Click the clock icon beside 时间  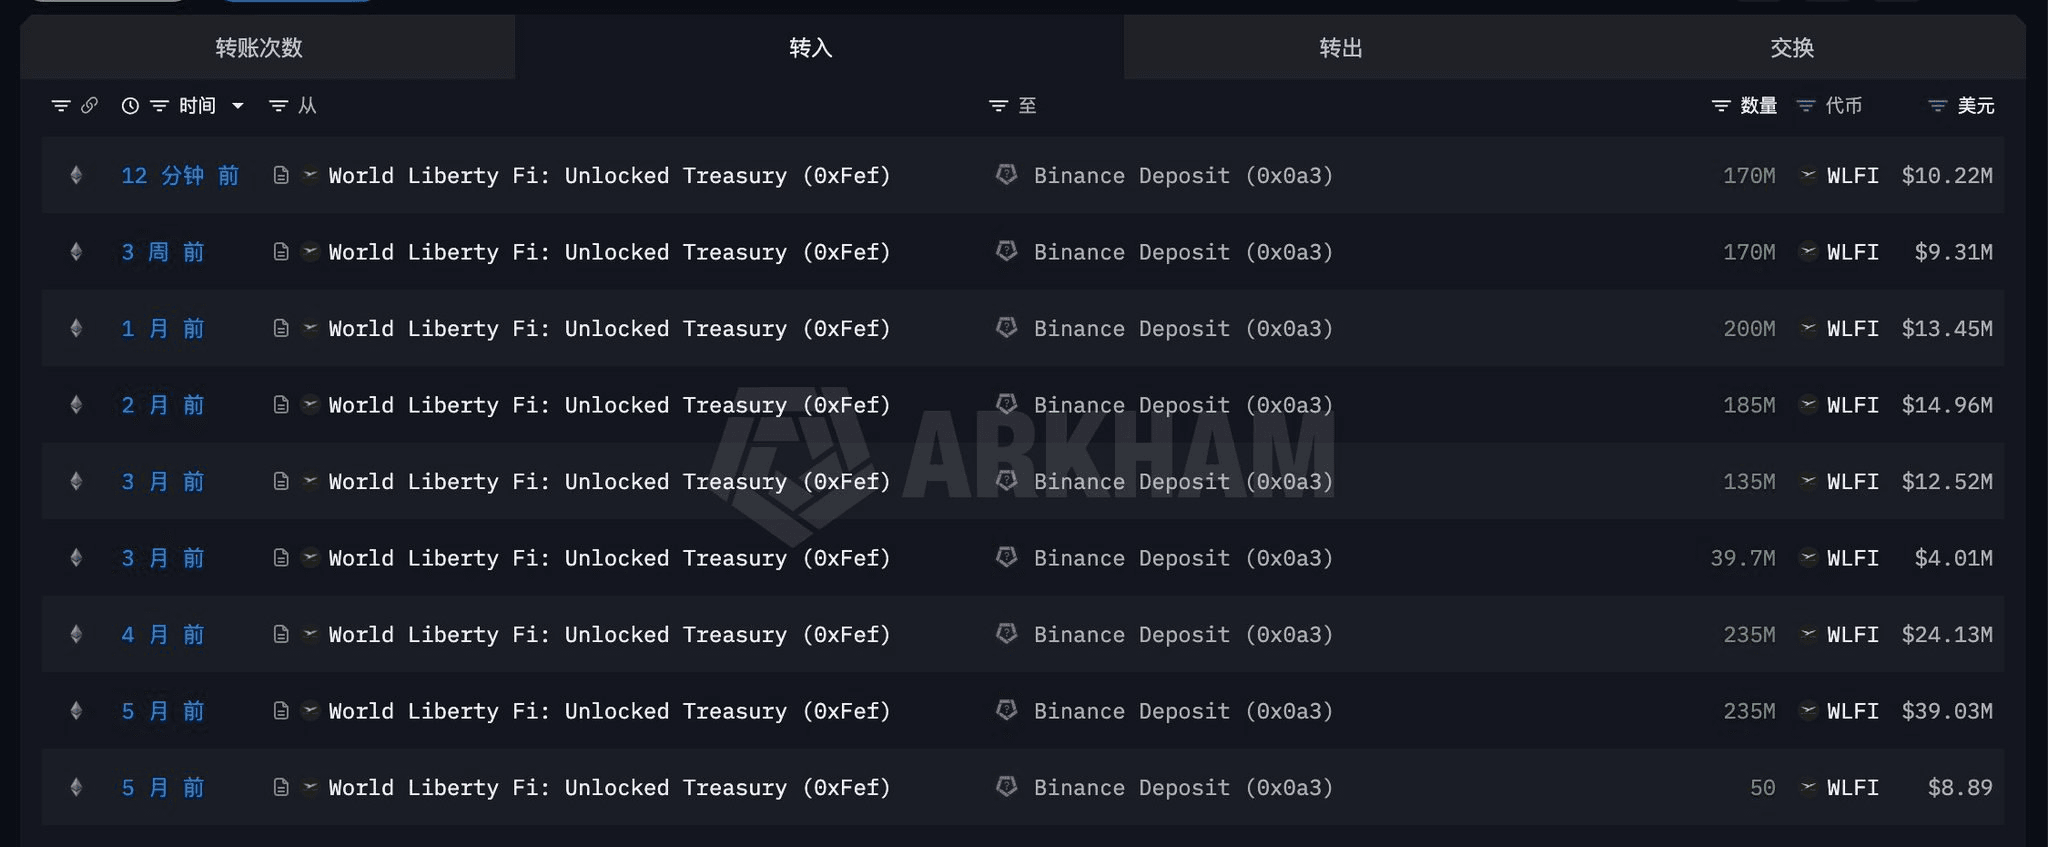[x=130, y=106]
